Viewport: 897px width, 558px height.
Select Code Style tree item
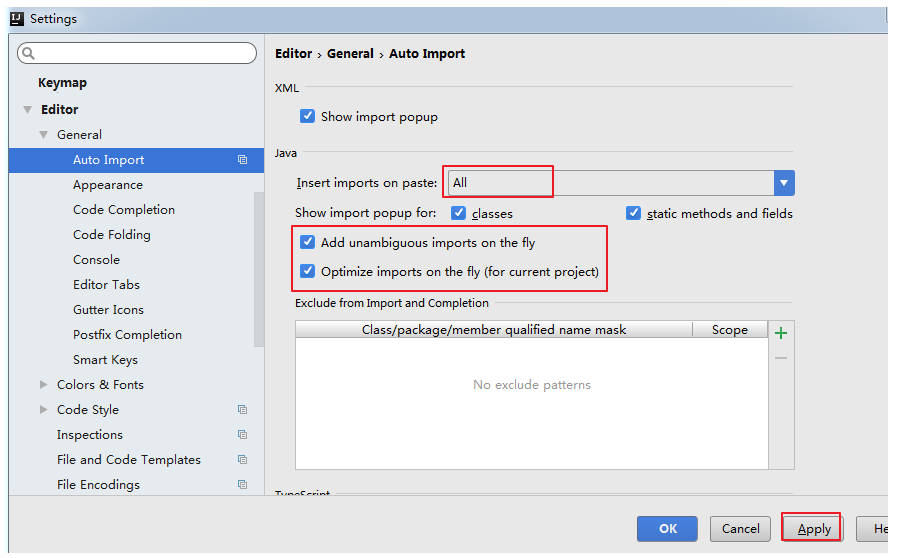88,410
